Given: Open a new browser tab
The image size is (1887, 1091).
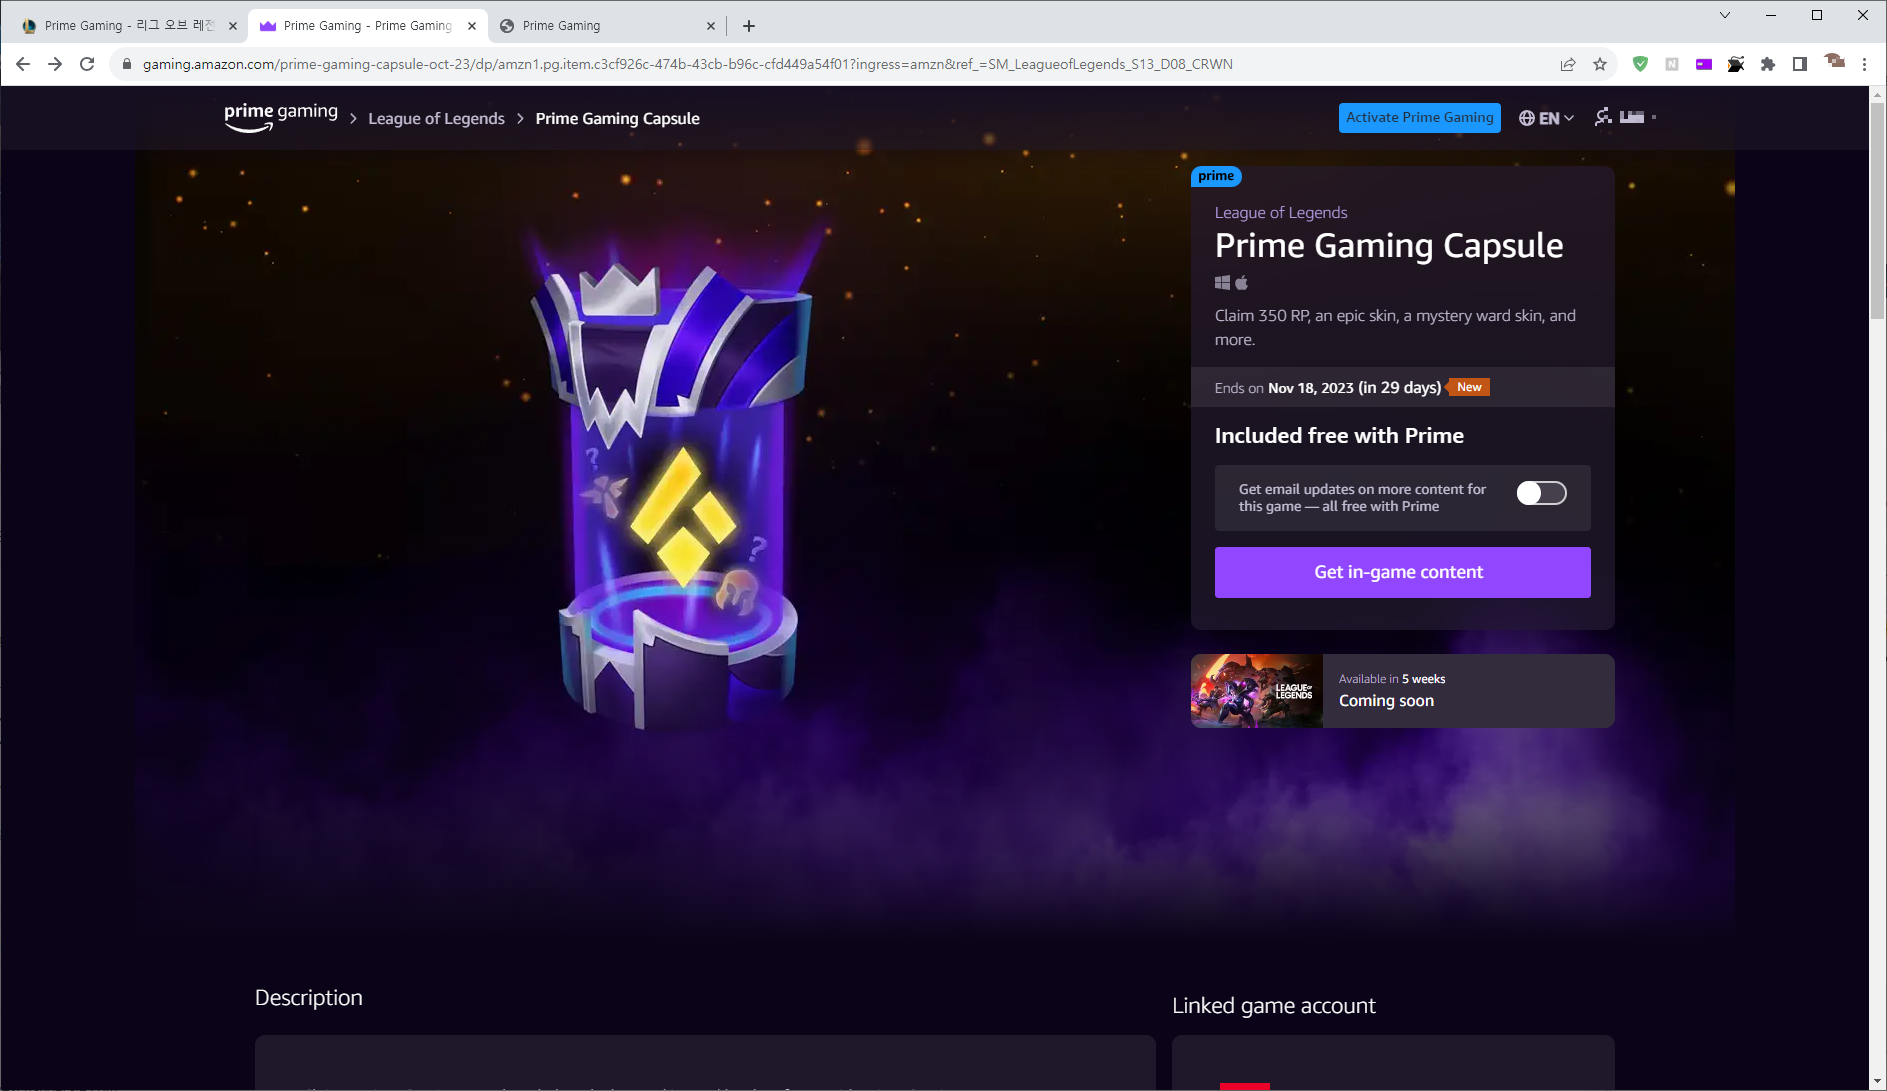Looking at the screenshot, I should pos(749,26).
